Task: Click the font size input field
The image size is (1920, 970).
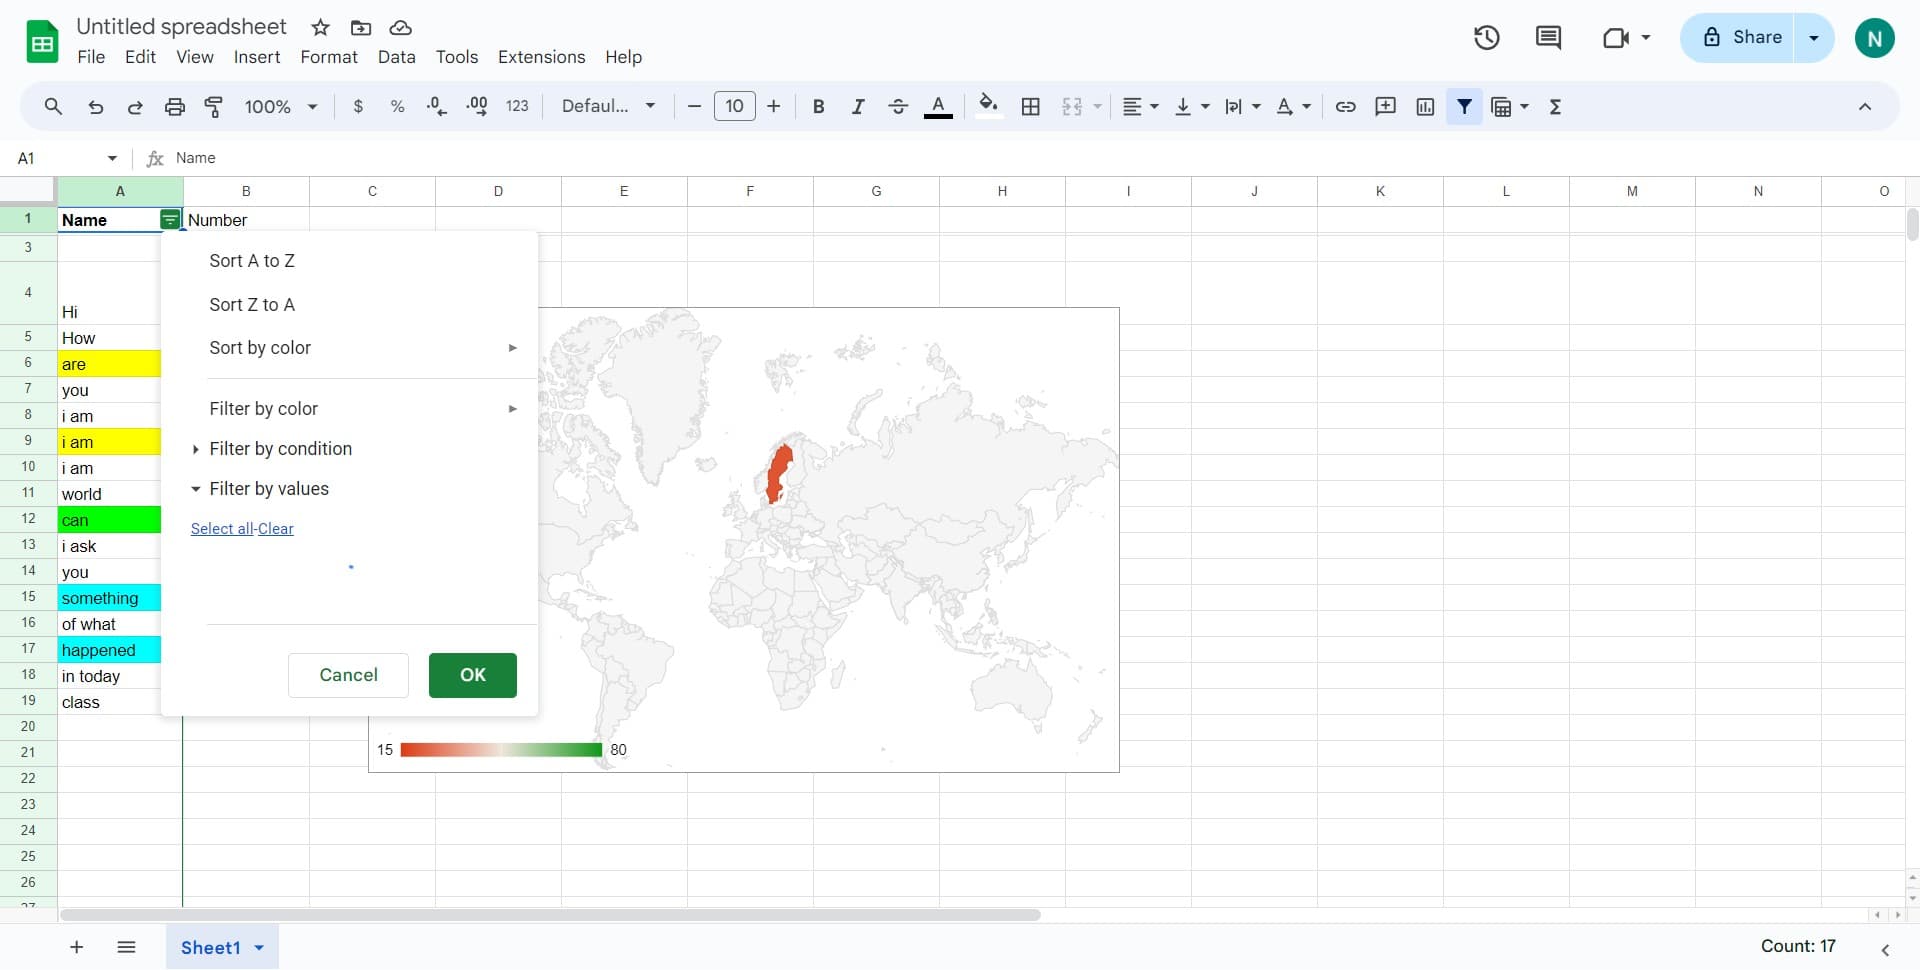Action: pos(734,107)
